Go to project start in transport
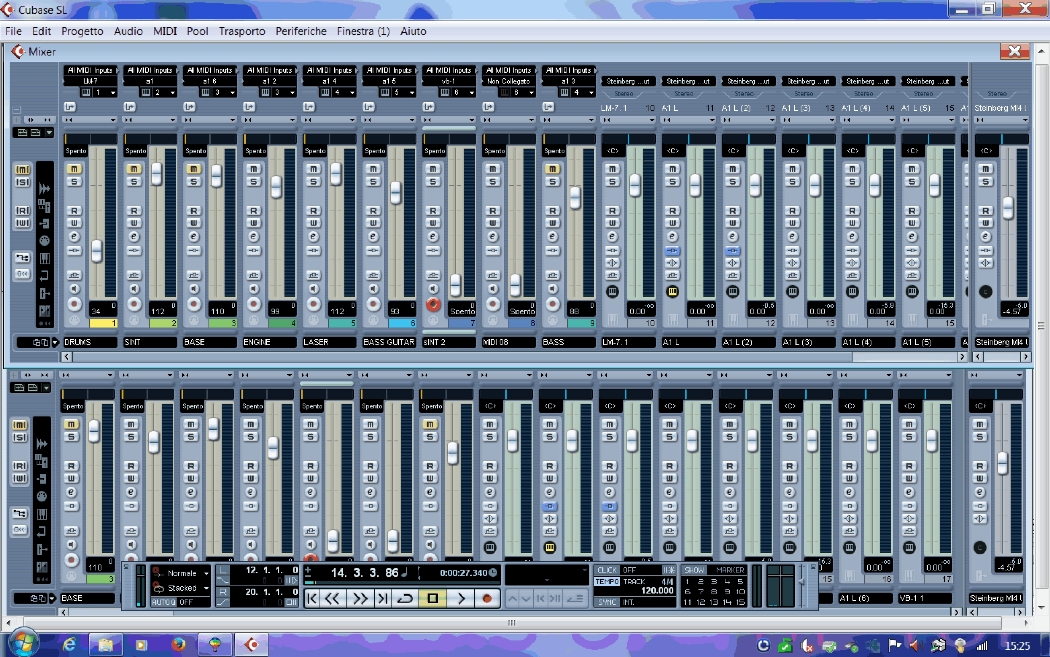The image size is (1050, 657). tap(312, 598)
